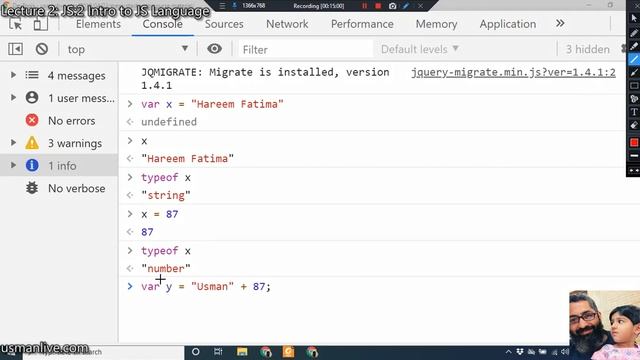Click the console input line var y
This screenshot has height=360, width=640.
206,287
